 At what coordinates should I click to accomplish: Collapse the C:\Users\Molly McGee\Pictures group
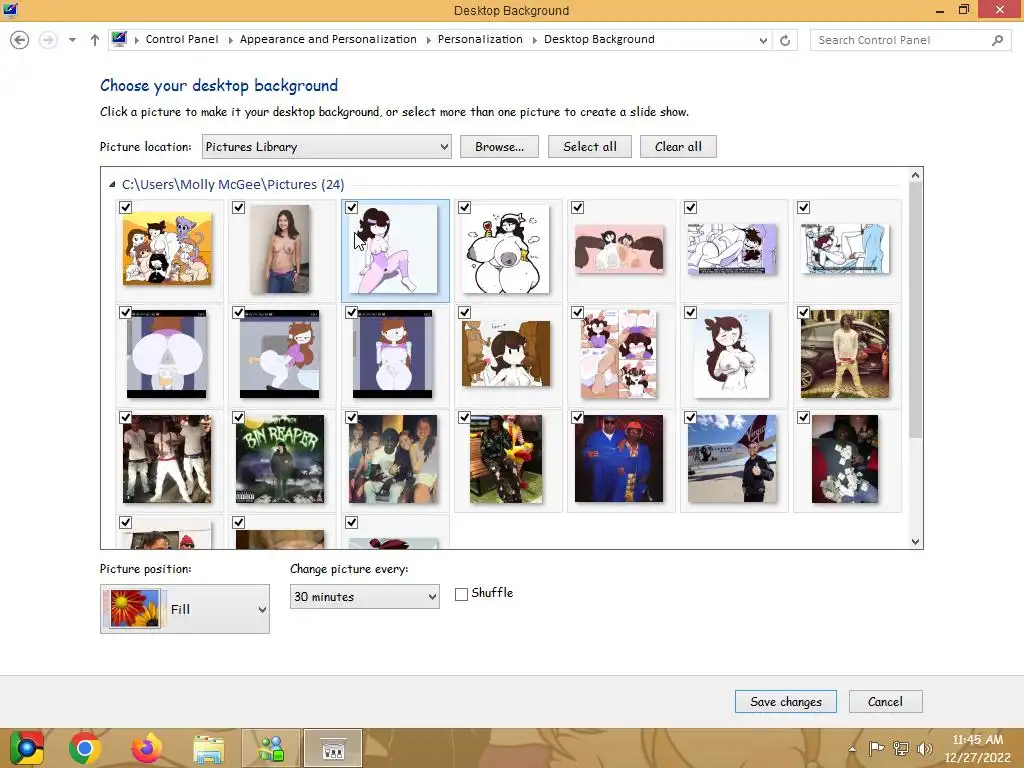click(x=112, y=185)
